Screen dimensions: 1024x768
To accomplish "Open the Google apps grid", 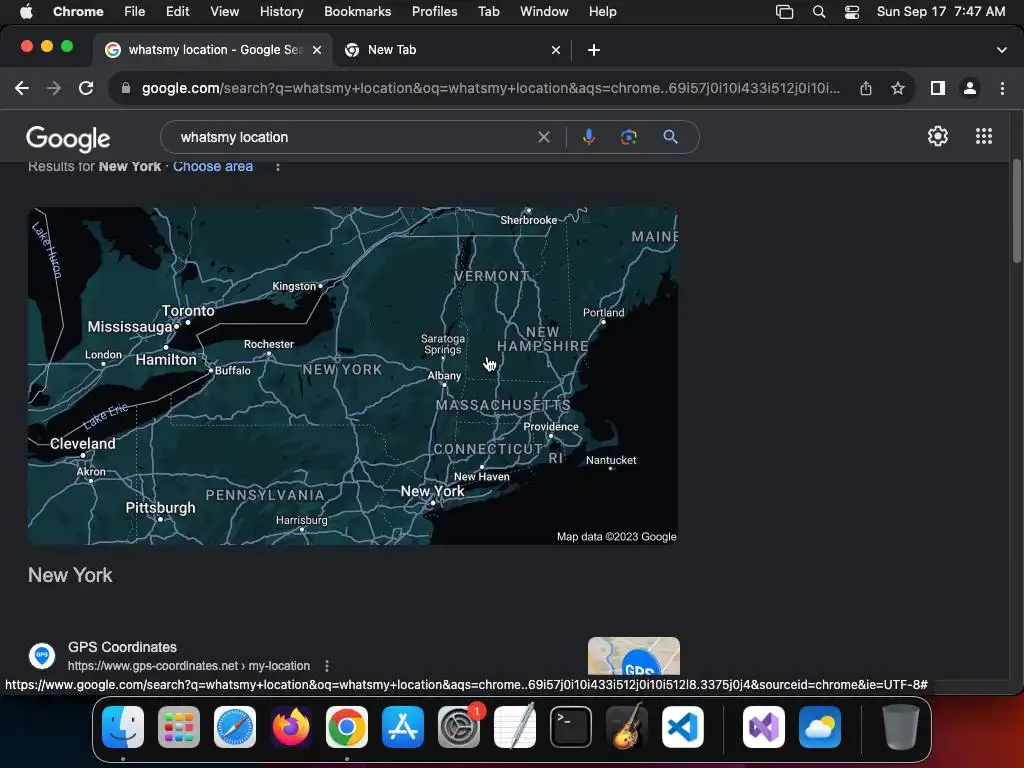I will click(x=984, y=136).
